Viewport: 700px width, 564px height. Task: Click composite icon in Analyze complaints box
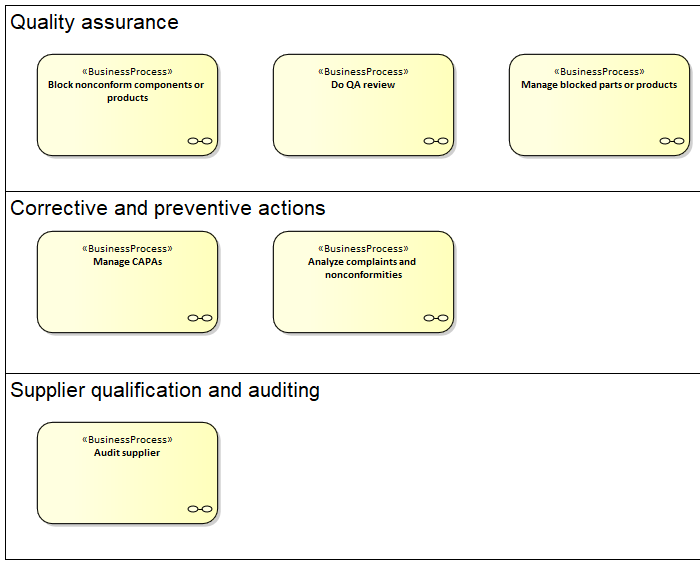pos(436,318)
